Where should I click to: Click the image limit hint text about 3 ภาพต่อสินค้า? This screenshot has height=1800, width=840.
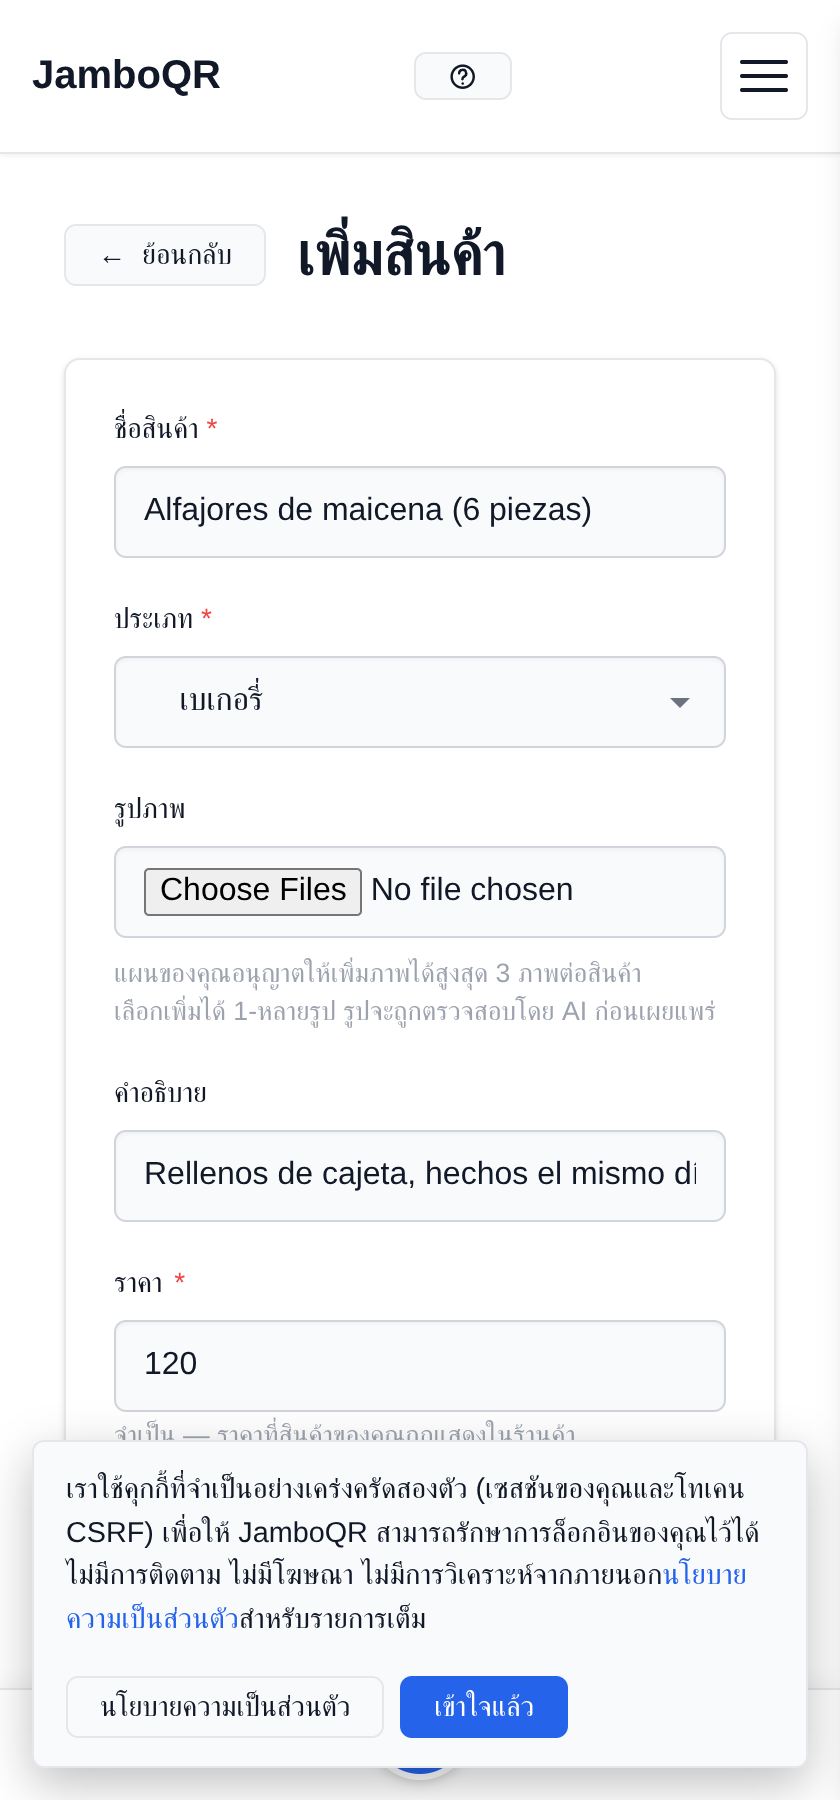(x=378, y=974)
